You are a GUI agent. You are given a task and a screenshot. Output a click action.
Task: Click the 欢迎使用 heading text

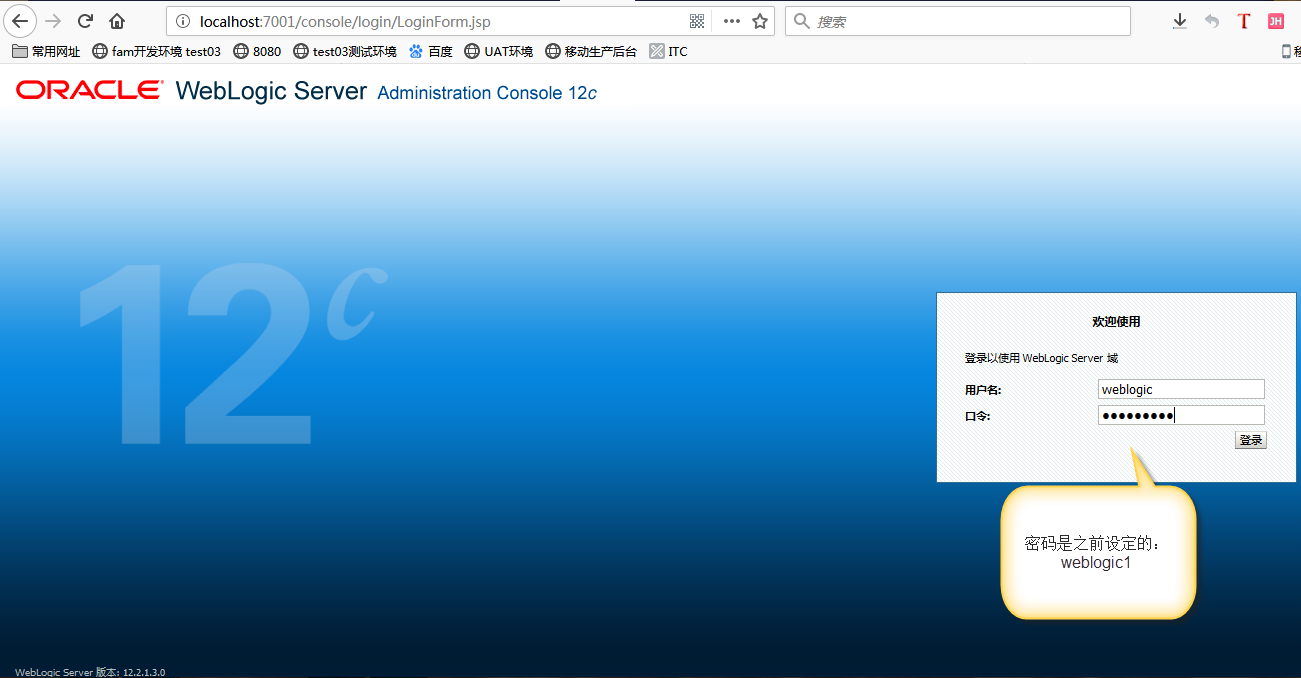pos(1116,322)
